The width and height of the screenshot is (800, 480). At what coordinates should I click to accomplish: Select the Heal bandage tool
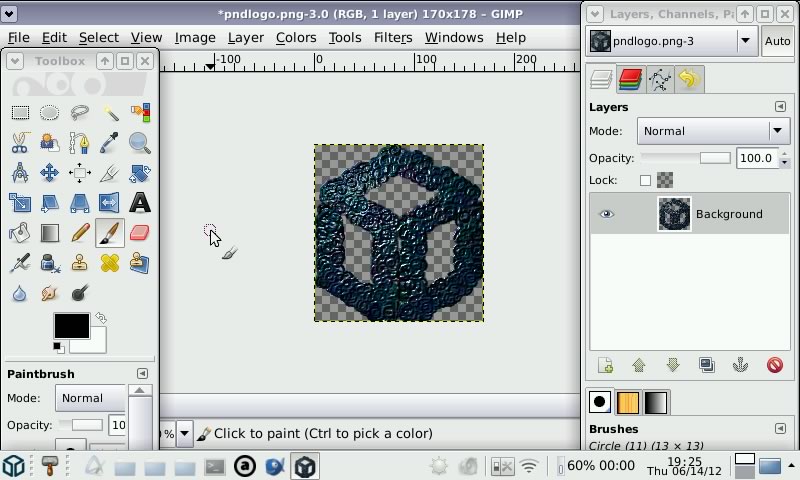point(110,263)
